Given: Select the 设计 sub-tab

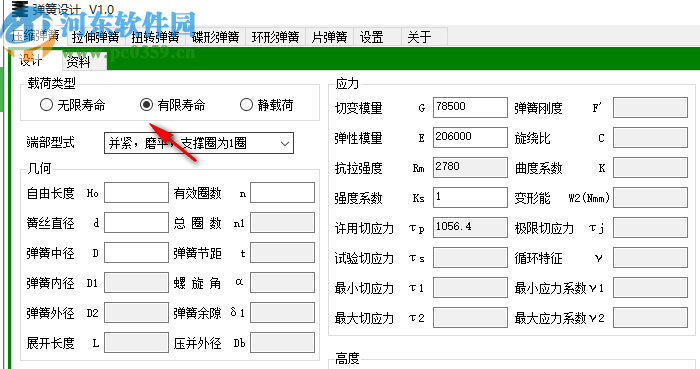Looking at the screenshot, I should click(x=30, y=60).
